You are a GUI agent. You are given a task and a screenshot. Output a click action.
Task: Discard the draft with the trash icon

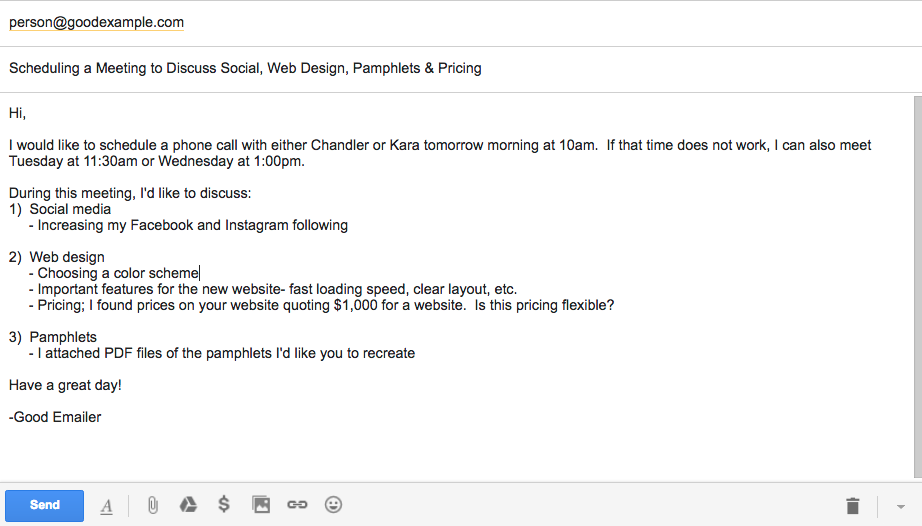(853, 505)
